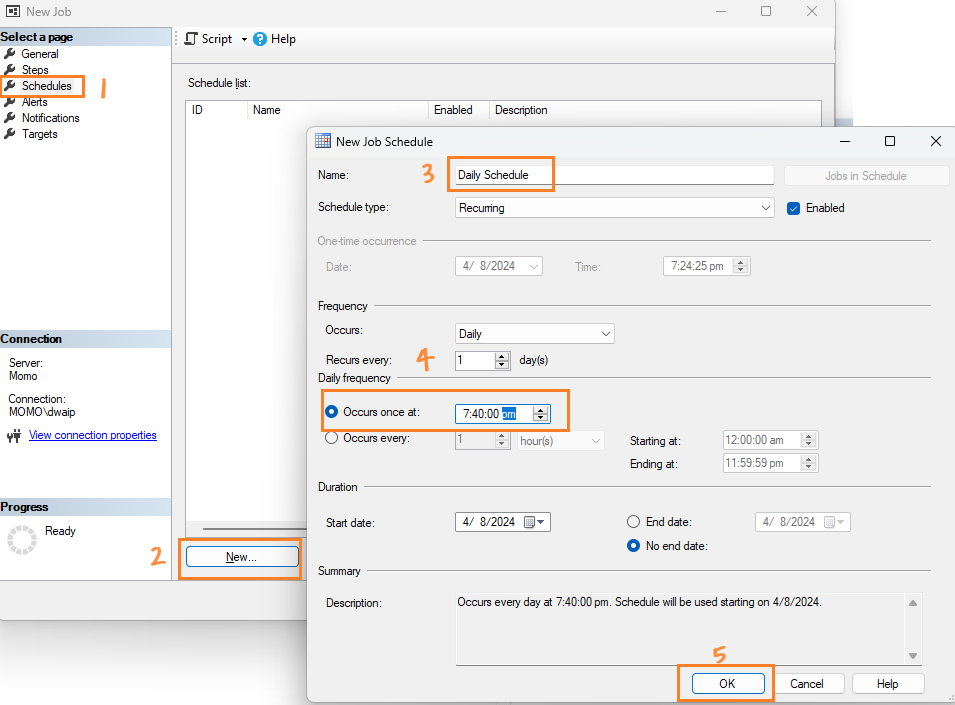The image size is (955, 705).
Task: Click OK in New Job Schedule
Action: [x=728, y=684]
